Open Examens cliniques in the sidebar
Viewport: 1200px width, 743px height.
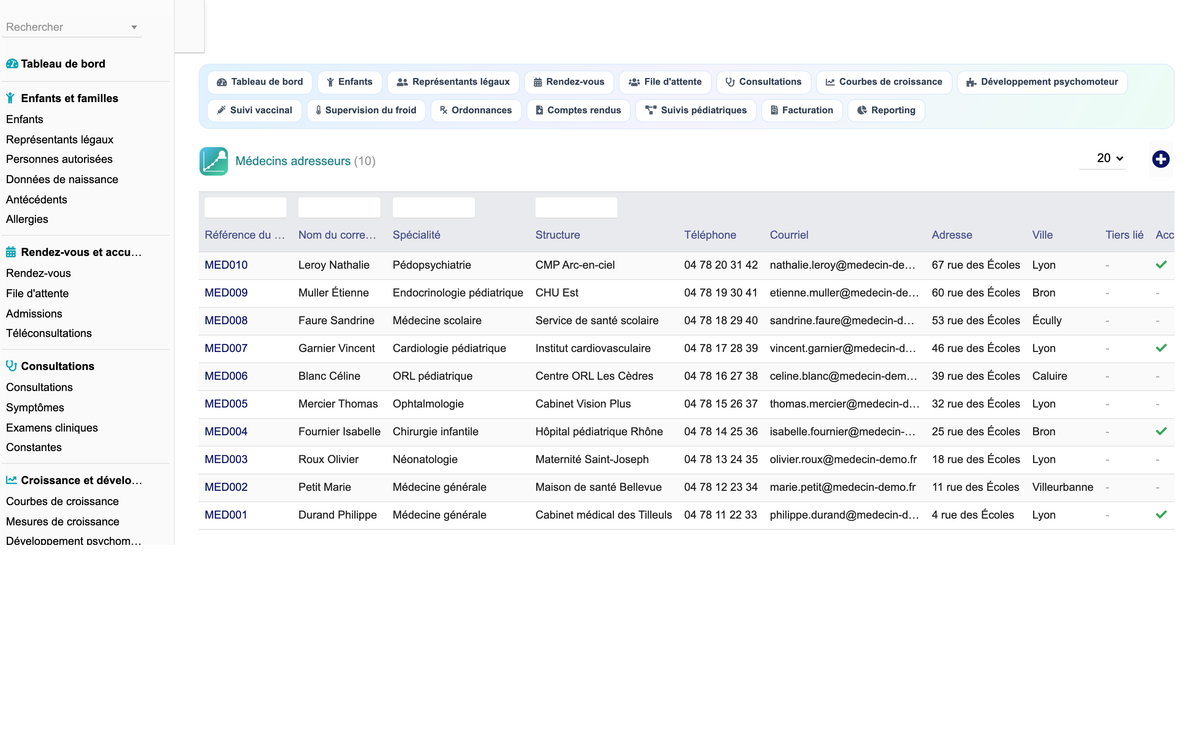pos(52,427)
